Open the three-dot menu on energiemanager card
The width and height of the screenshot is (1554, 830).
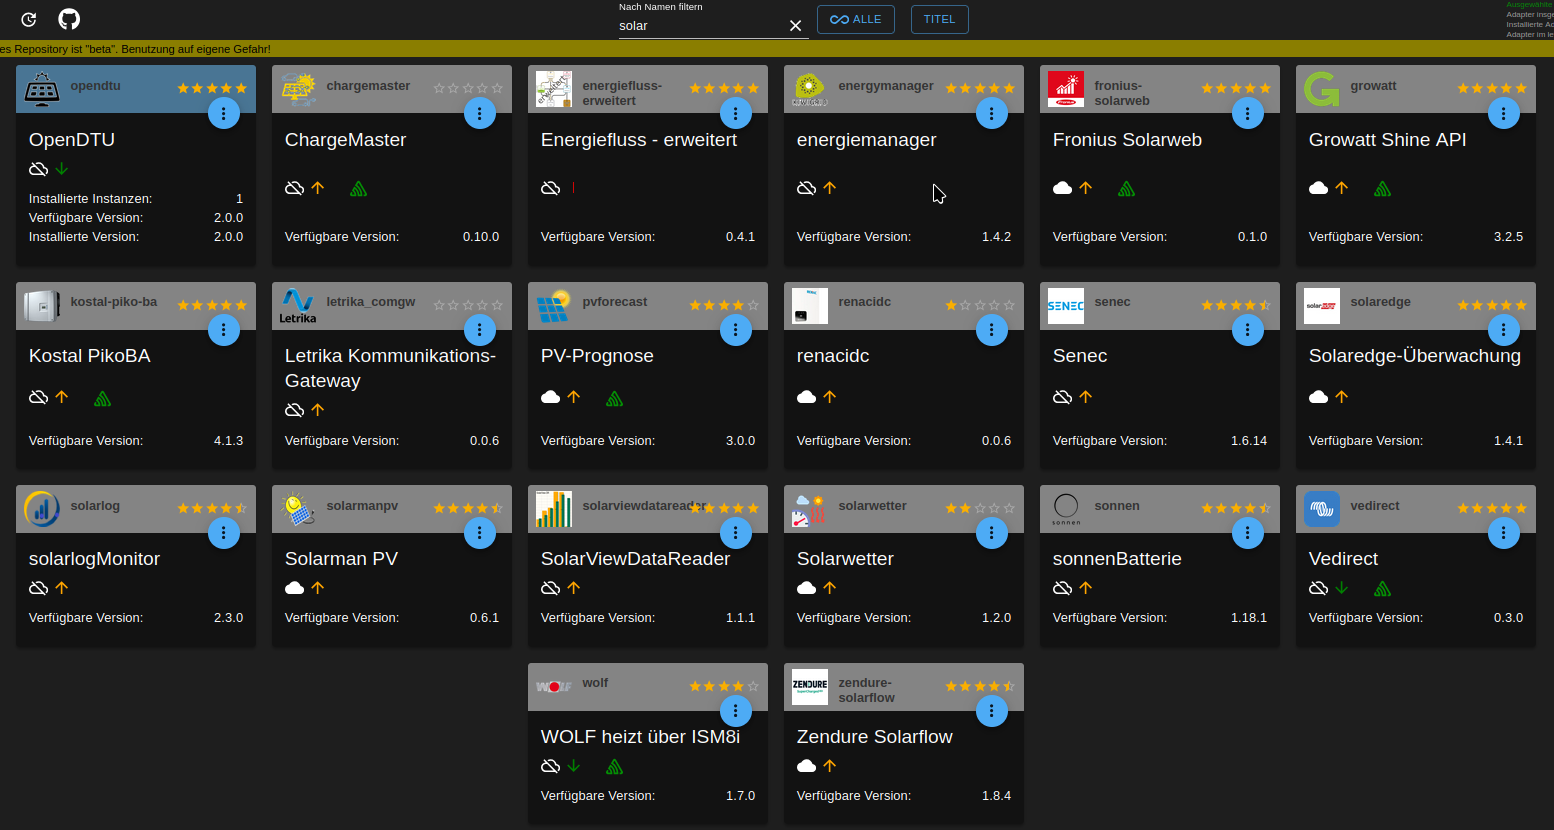(x=992, y=113)
